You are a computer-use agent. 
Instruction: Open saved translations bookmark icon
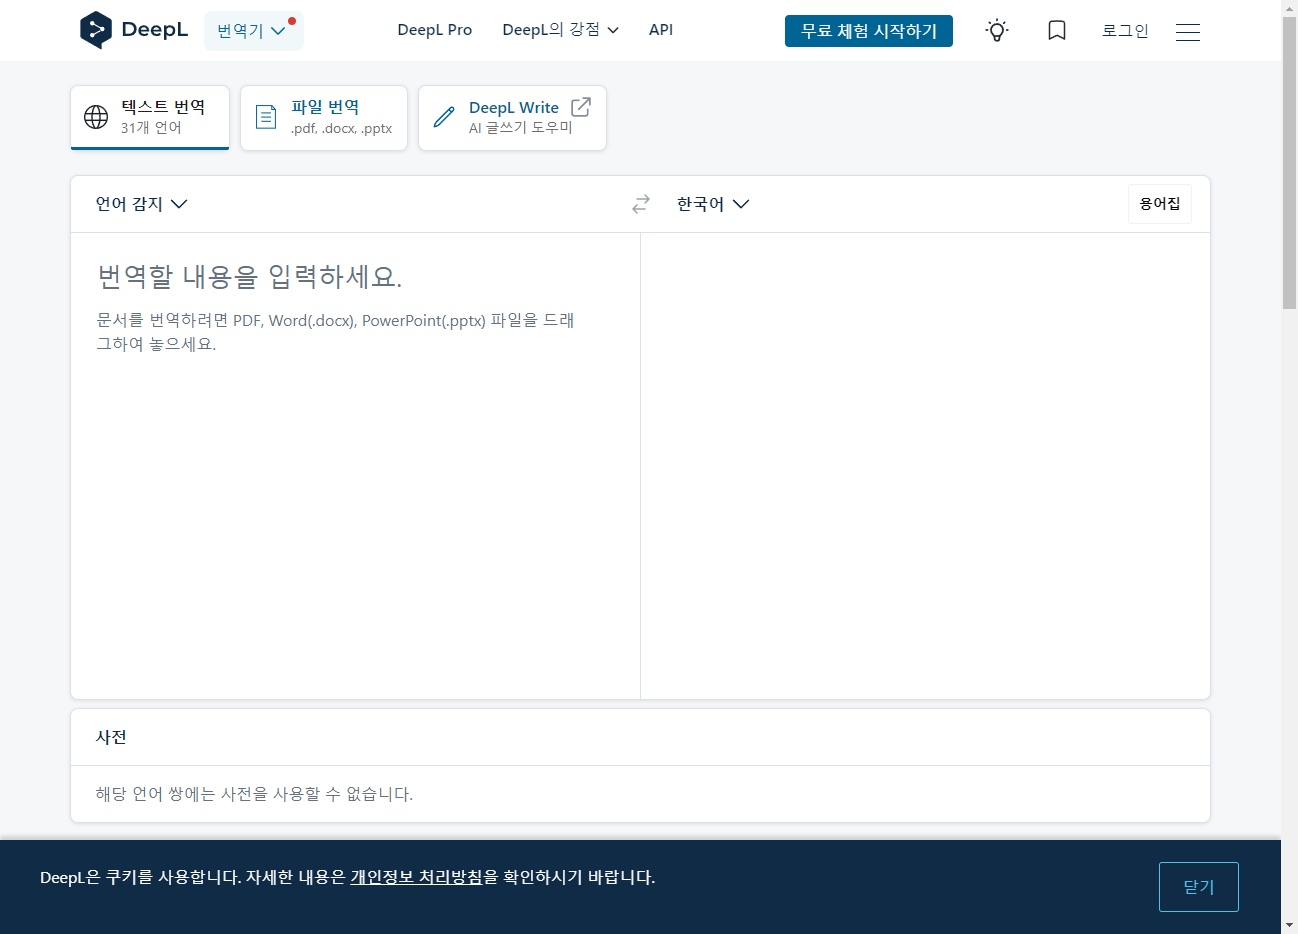[1056, 31]
